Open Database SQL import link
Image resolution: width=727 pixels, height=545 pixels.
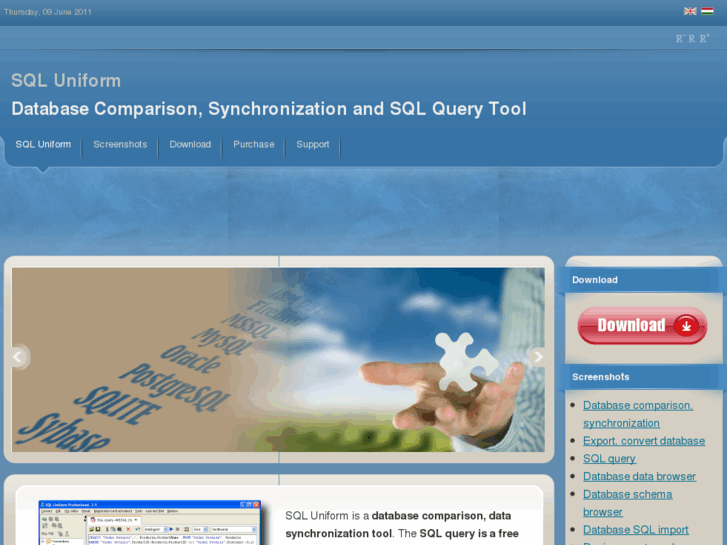635,530
